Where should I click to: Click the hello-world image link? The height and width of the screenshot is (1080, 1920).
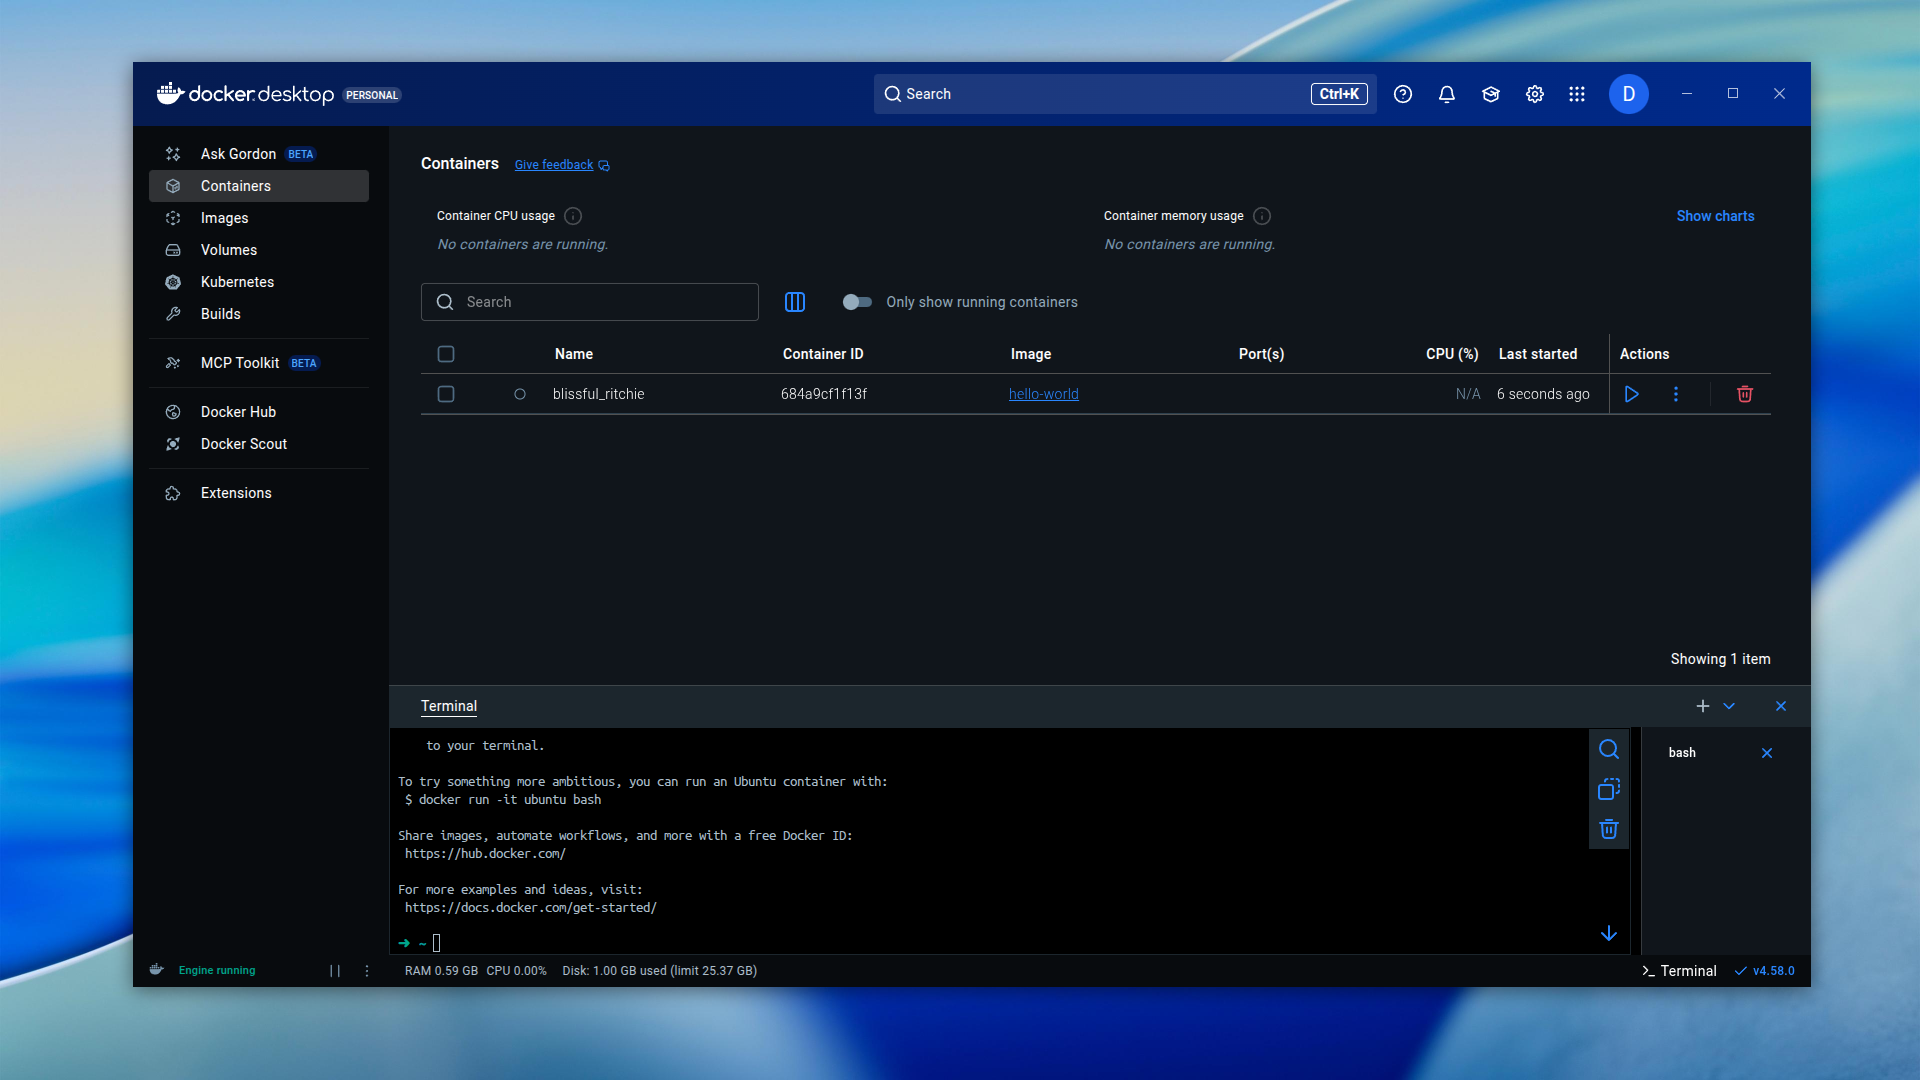[1043, 394]
